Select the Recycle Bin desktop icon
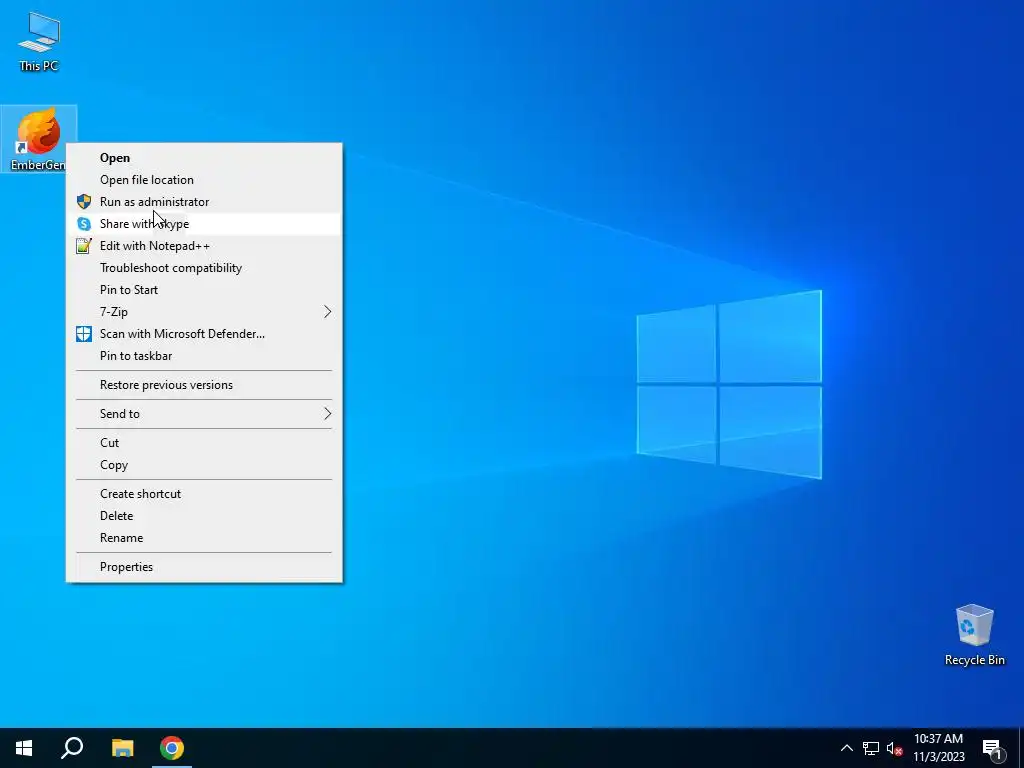This screenshot has height=768, width=1024. [x=974, y=634]
